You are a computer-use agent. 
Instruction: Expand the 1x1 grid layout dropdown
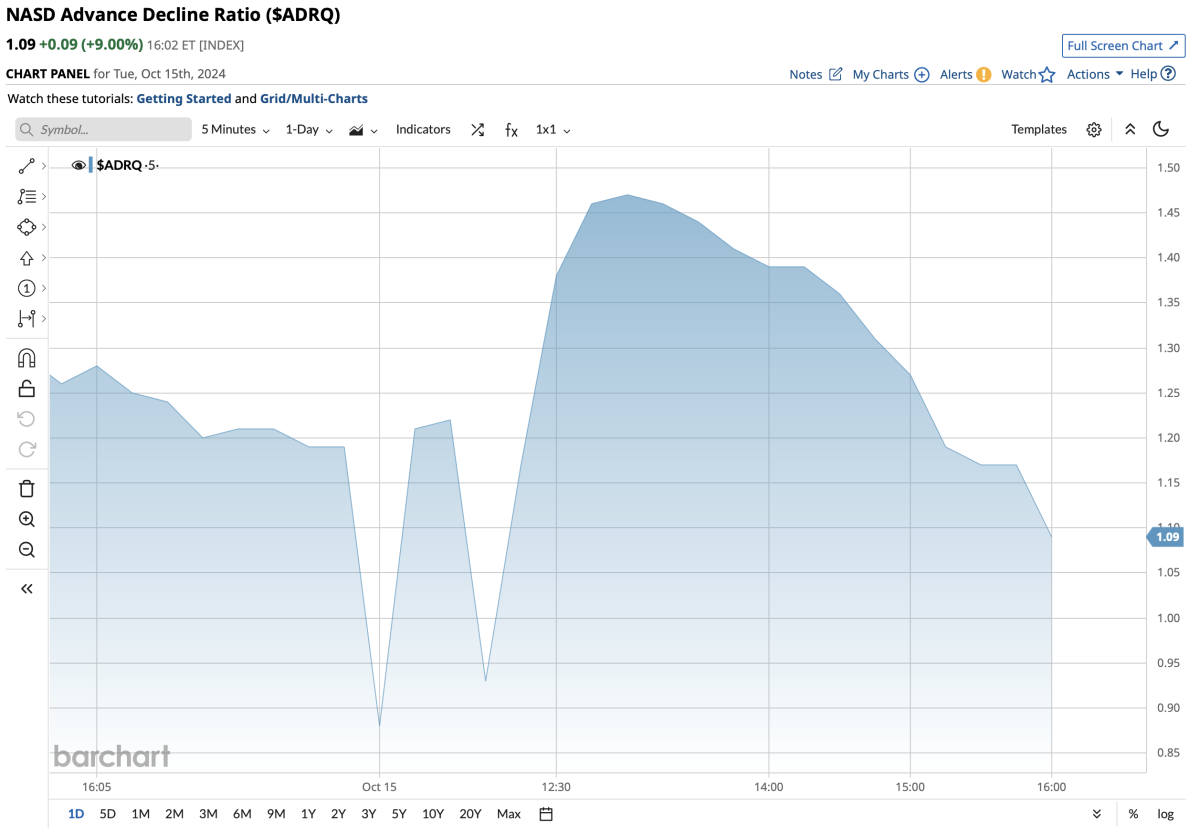tap(553, 130)
